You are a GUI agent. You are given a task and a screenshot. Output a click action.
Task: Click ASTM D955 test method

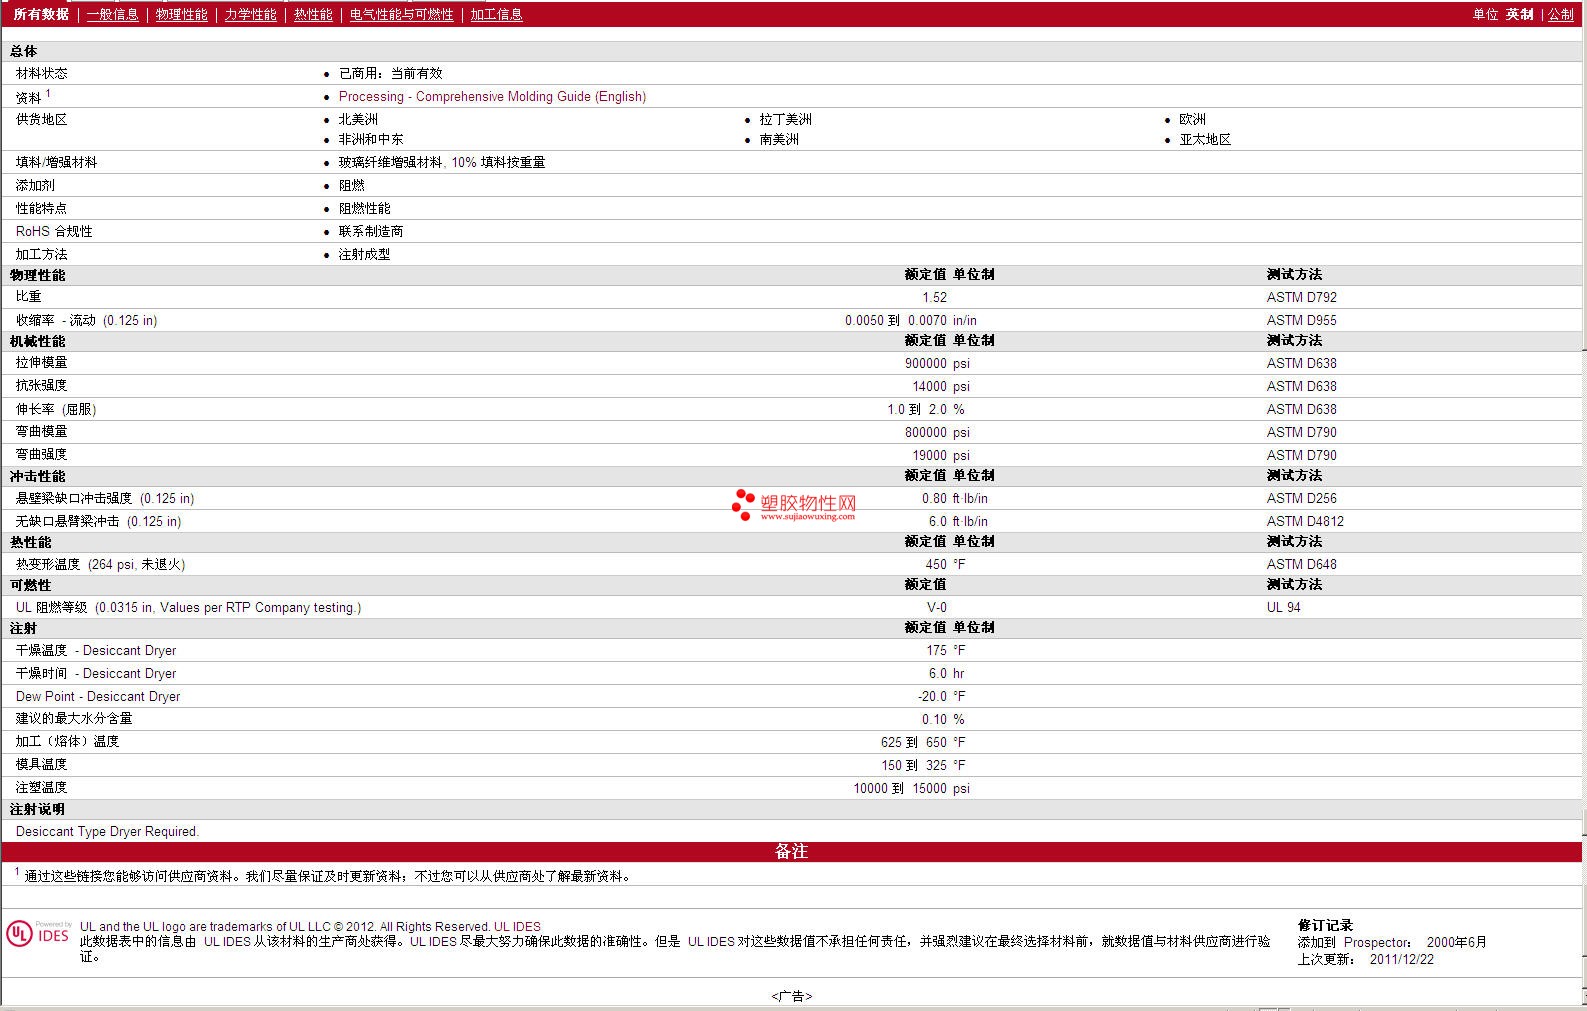(1301, 320)
